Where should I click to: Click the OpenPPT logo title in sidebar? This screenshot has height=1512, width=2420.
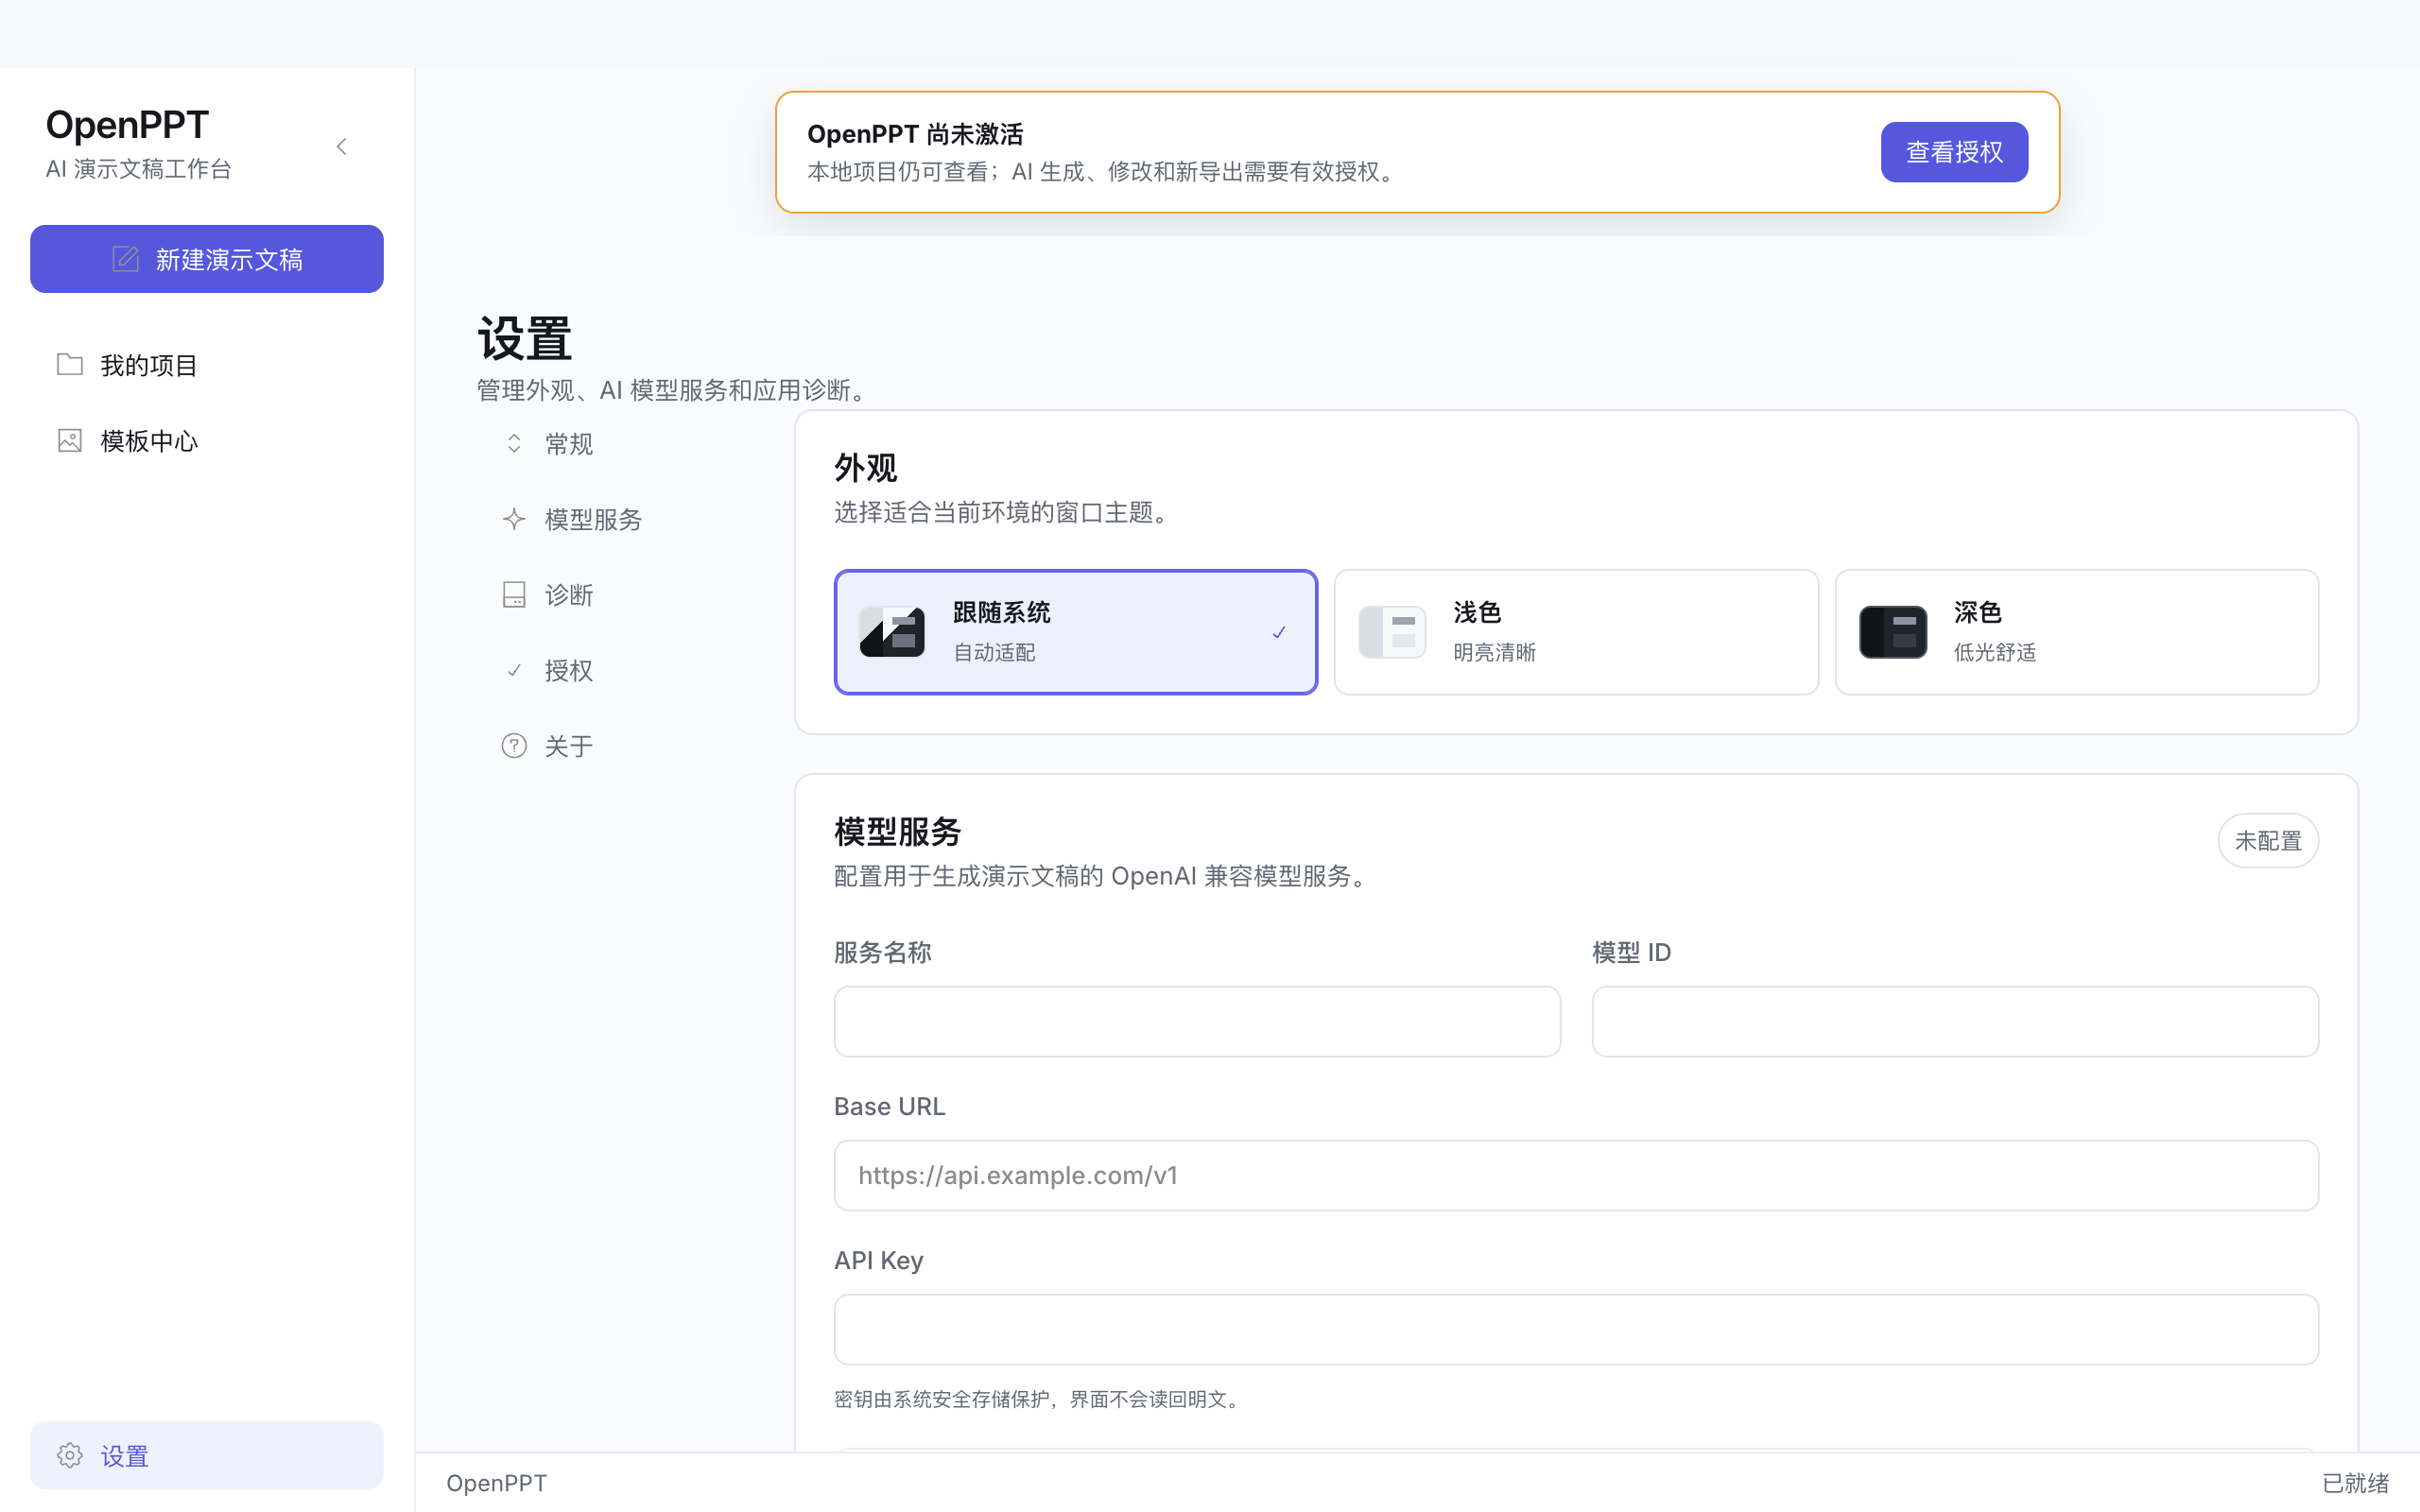pyautogui.click(x=127, y=125)
